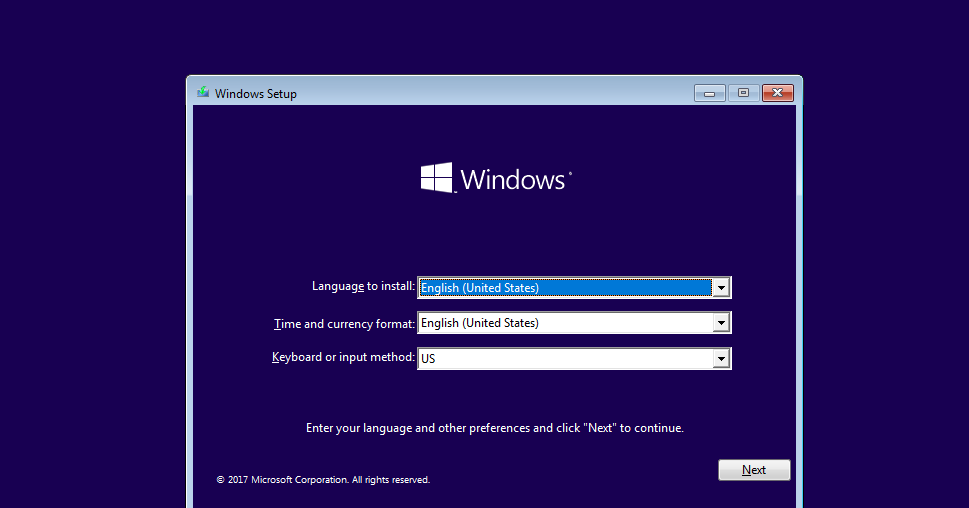Click the '© 2017 Microsoft Corporation' copyright text
This screenshot has width=969, height=508.
point(323,480)
